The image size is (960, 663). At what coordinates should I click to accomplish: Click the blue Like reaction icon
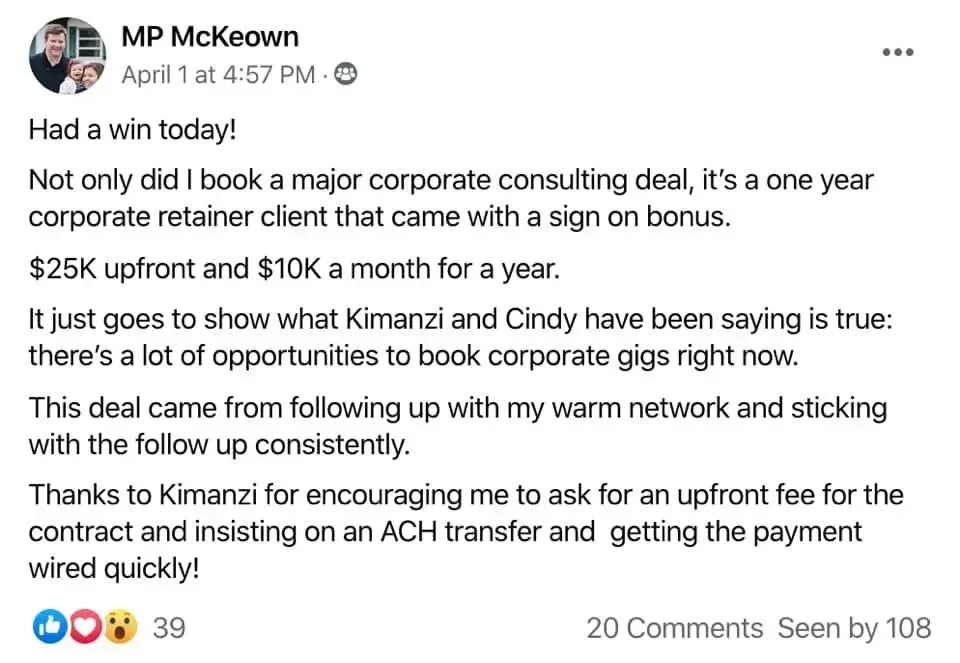(50, 627)
